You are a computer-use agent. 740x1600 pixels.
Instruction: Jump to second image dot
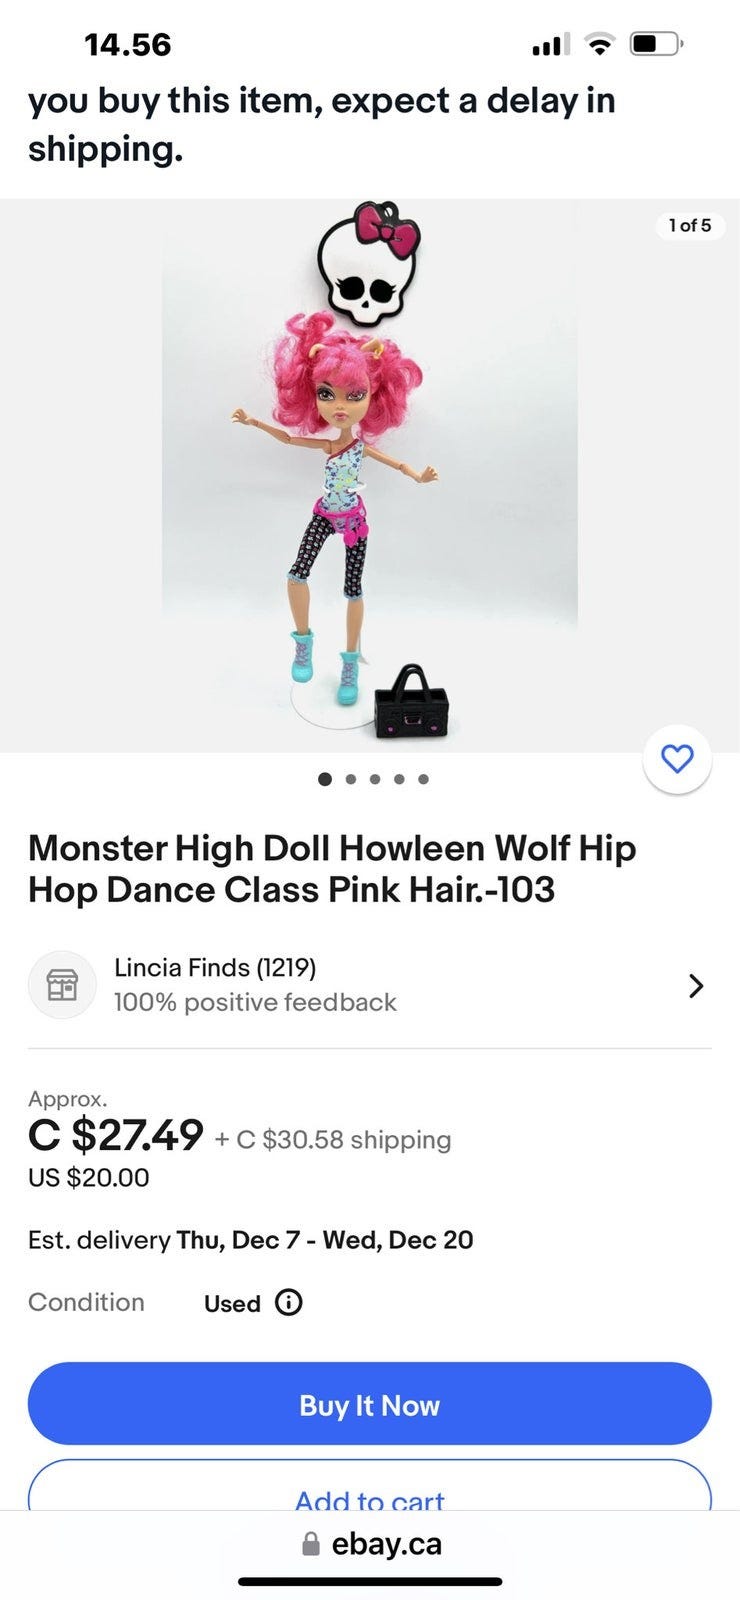(x=350, y=779)
